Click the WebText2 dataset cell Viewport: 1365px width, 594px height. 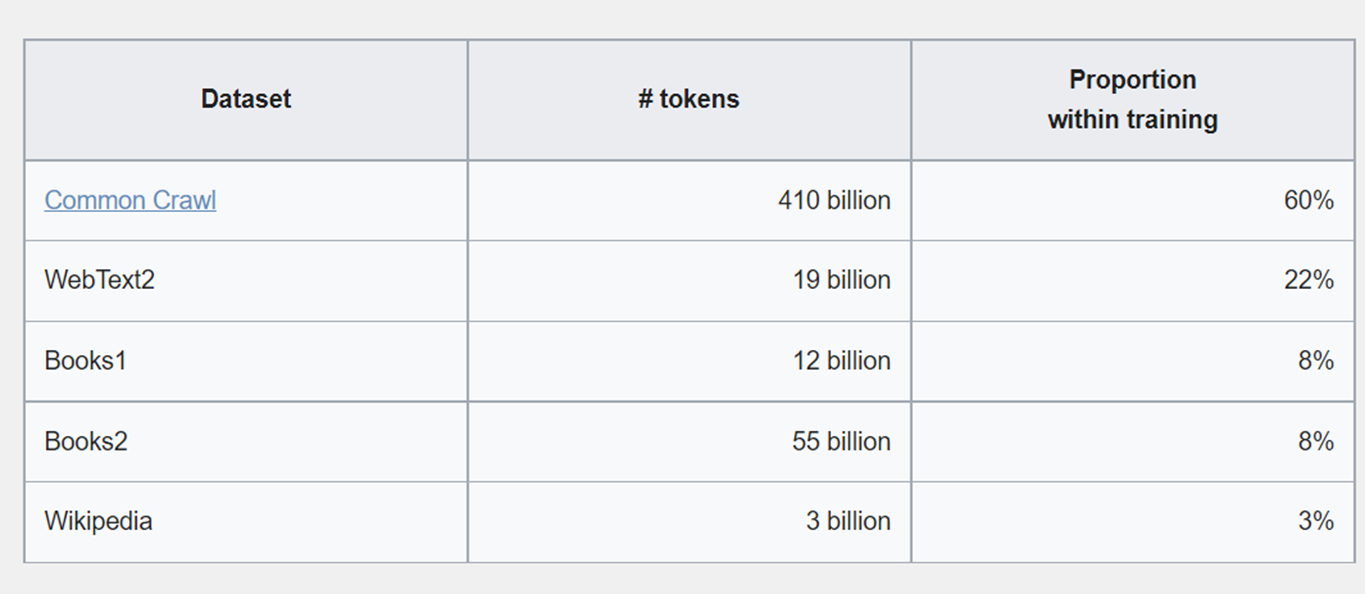click(246, 280)
